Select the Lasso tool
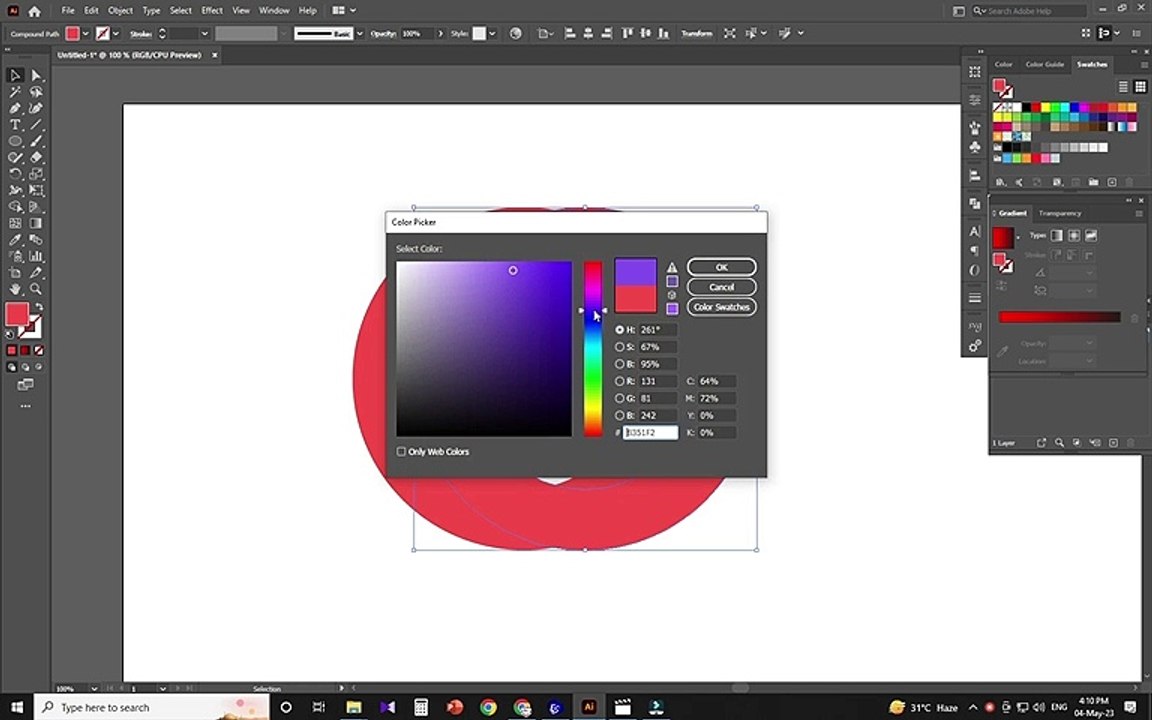Viewport: 1152px width, 720px height. 36,92
